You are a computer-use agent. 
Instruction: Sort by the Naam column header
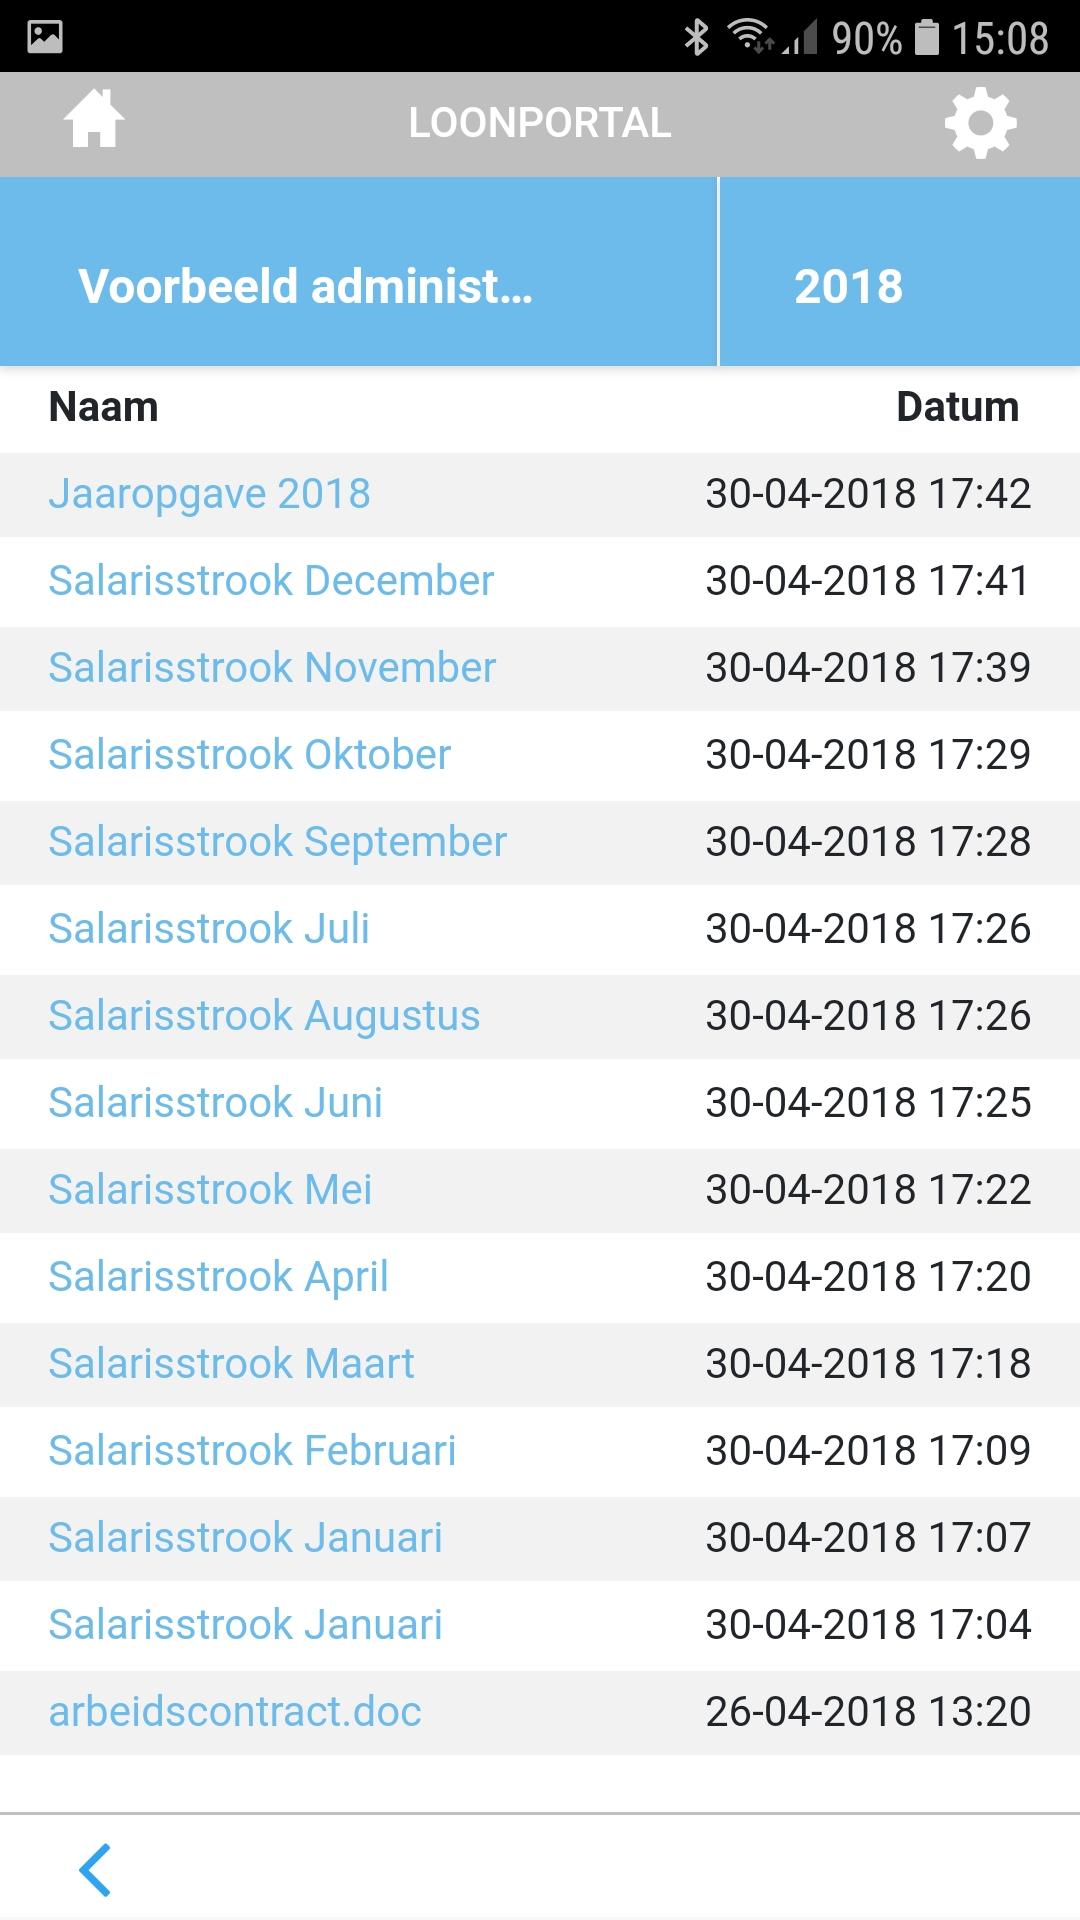pos(104,407)
